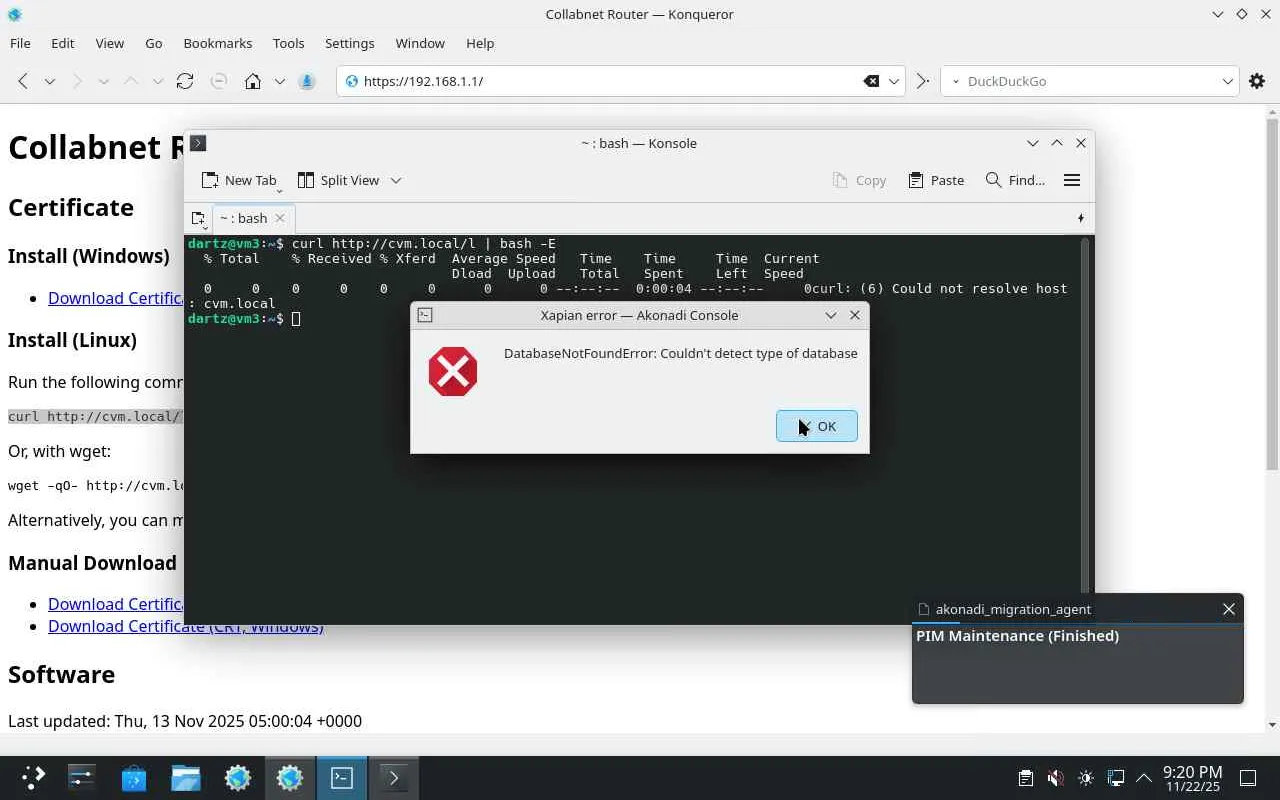Open the application launcher in taskbar

point(33,777)
